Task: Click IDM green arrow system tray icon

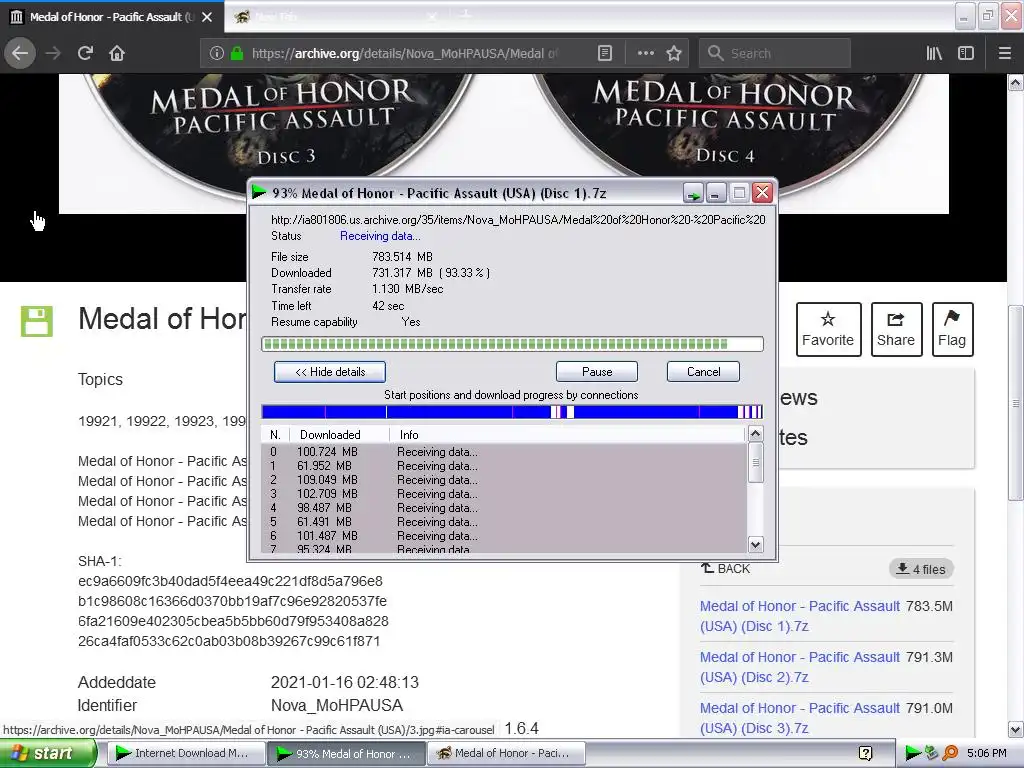Action: point(912,753)
